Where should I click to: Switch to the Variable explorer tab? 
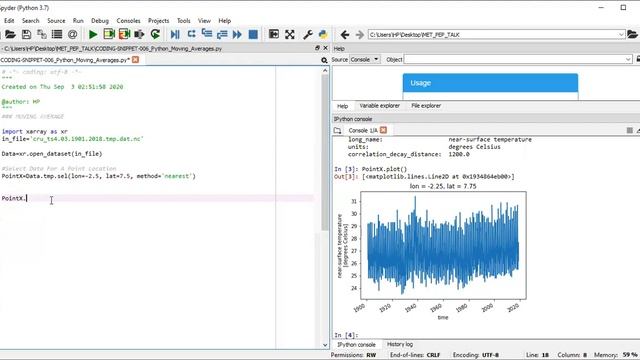pyautogui.click(x=380, y=106)
